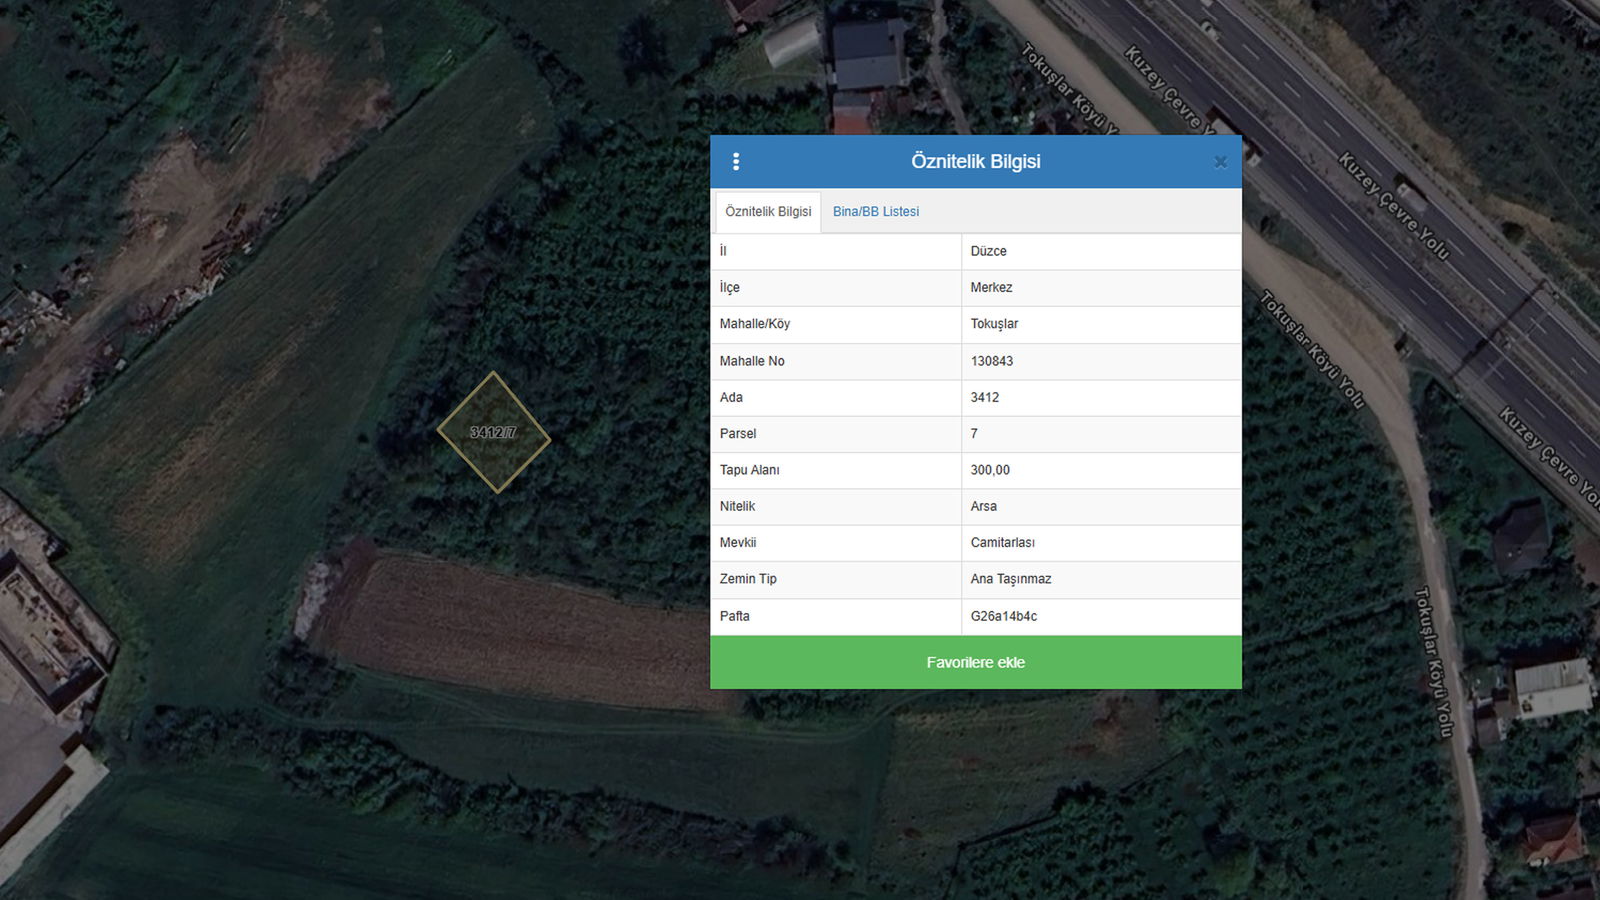Click the Tapu Alanı value 300,00
This screenshot has width=1600, height=900.
[x=990, y=470]
